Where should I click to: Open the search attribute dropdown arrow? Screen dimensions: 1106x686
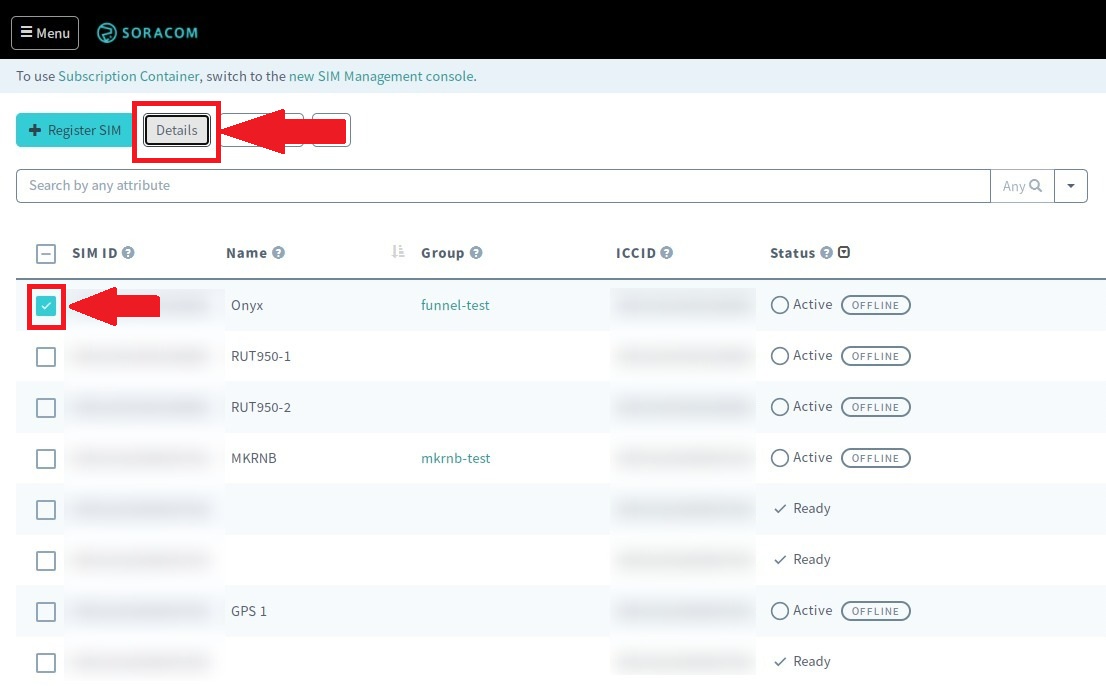coord(1071,186)
